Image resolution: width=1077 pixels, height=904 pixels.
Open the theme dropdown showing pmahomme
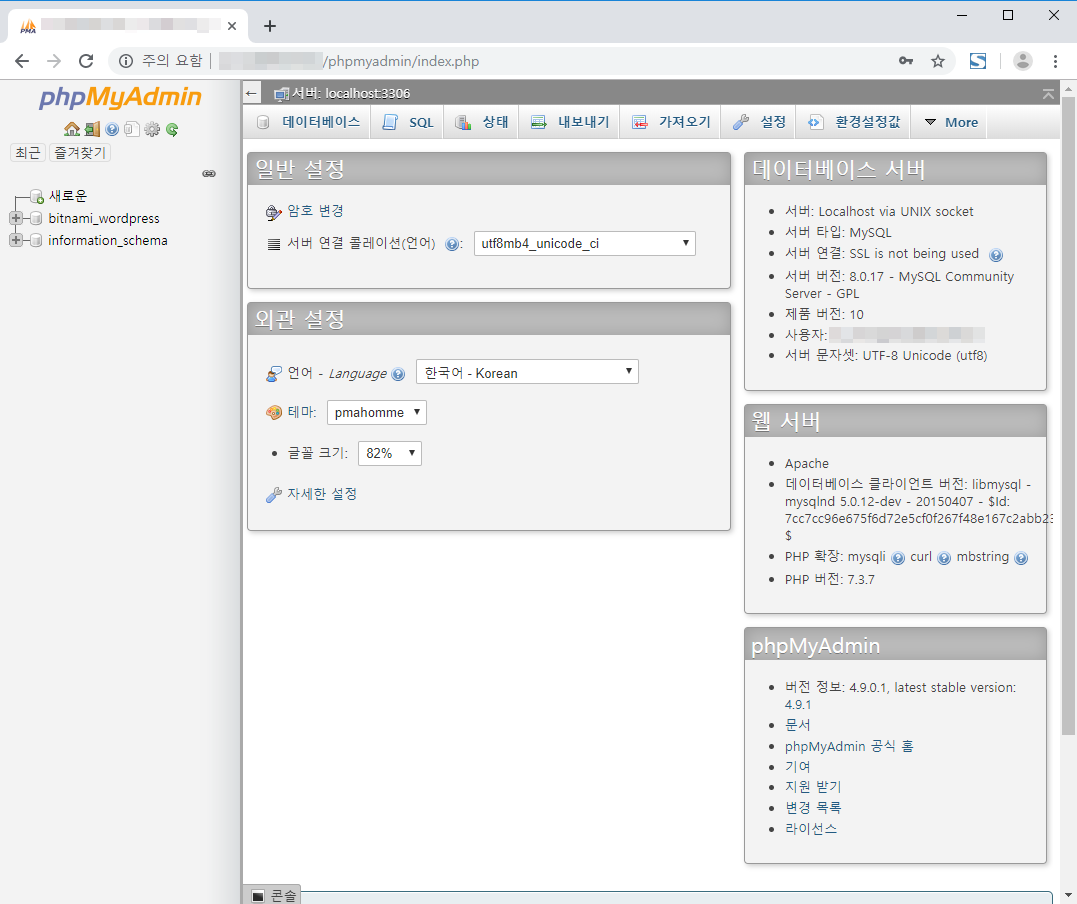376,413
